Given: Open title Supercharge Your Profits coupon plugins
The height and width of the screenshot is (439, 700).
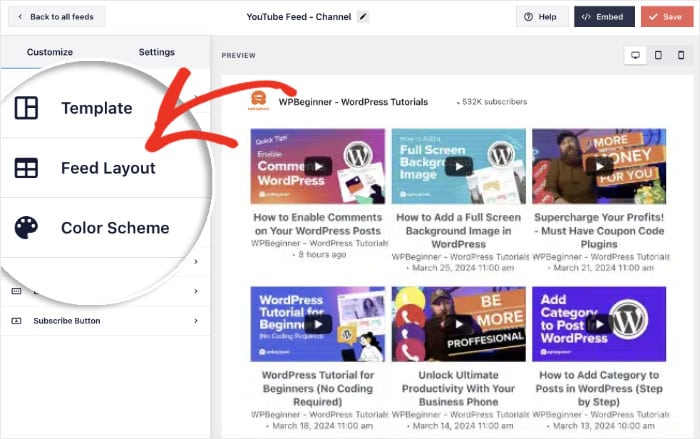Looking at the screenshot, I should pos(599,231).
